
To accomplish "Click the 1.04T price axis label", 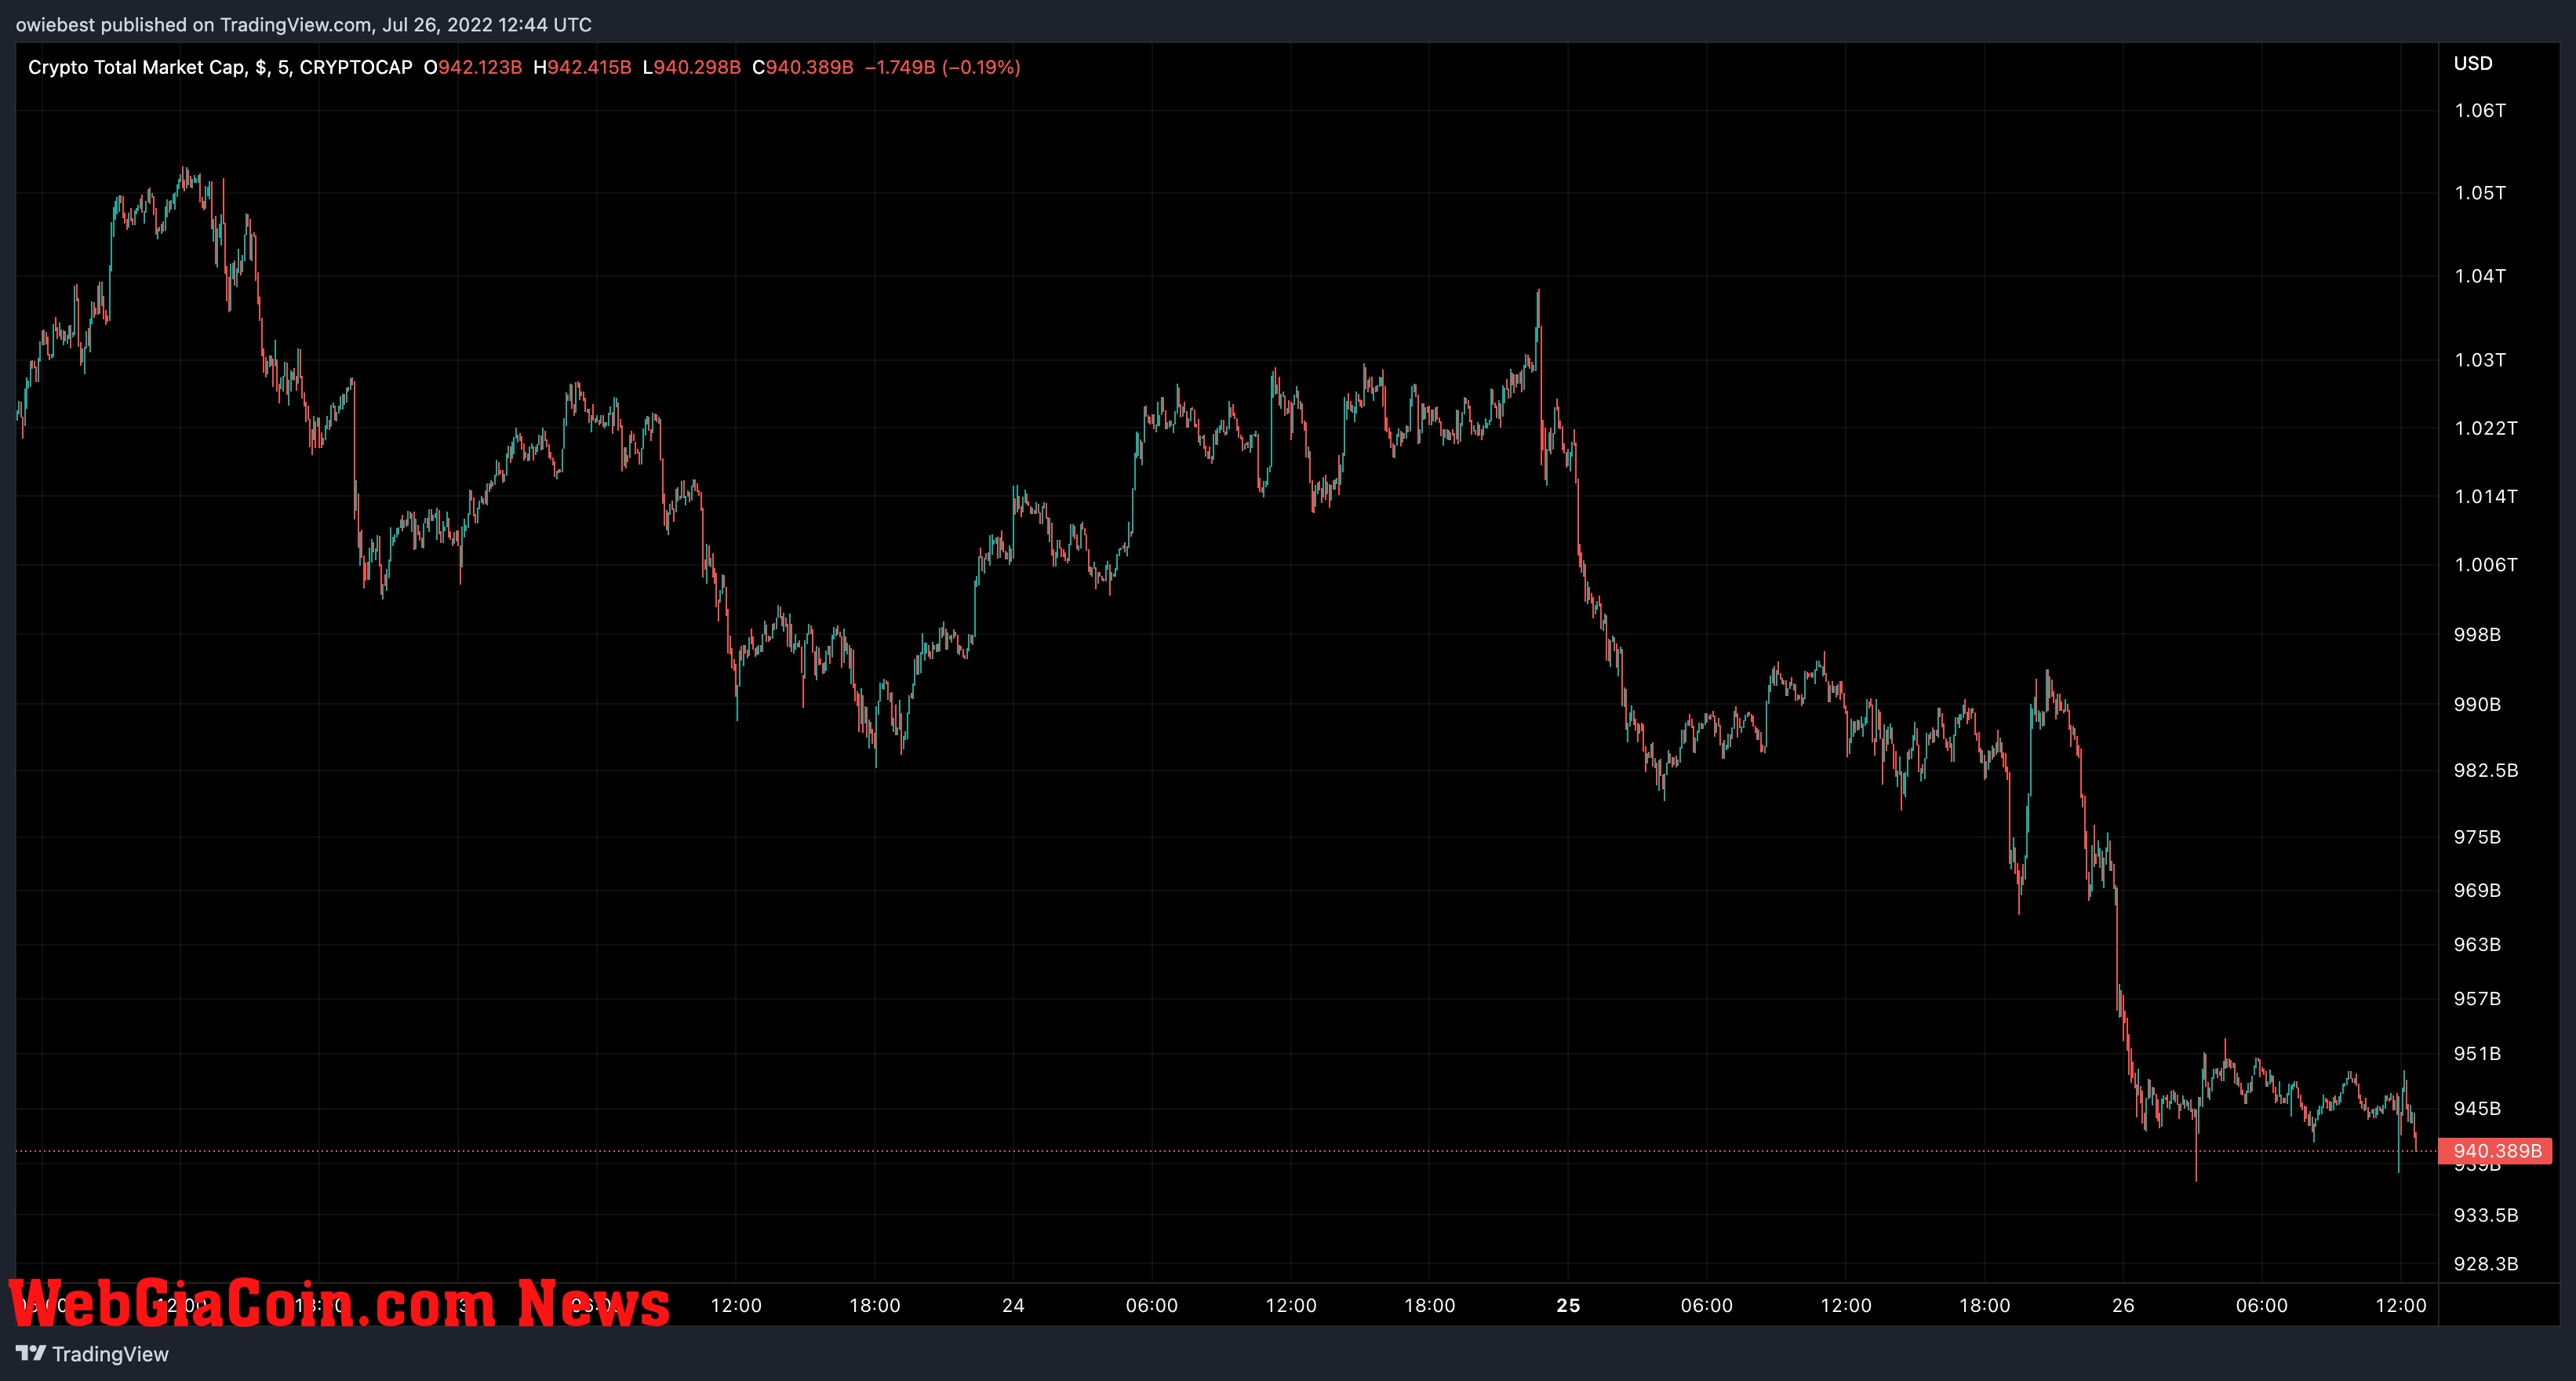I will pos(2480,275).
